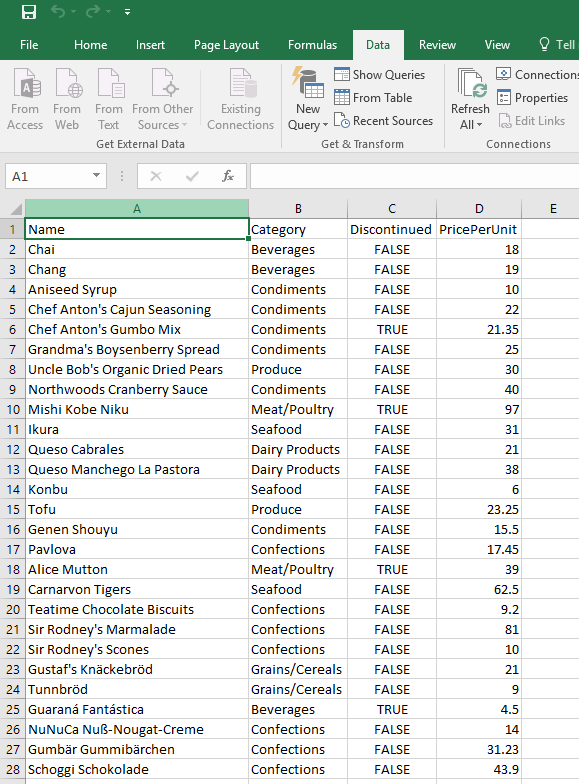579x784 pixels.
Task: Click Edit Links
Action: click(x=532, y=120)
